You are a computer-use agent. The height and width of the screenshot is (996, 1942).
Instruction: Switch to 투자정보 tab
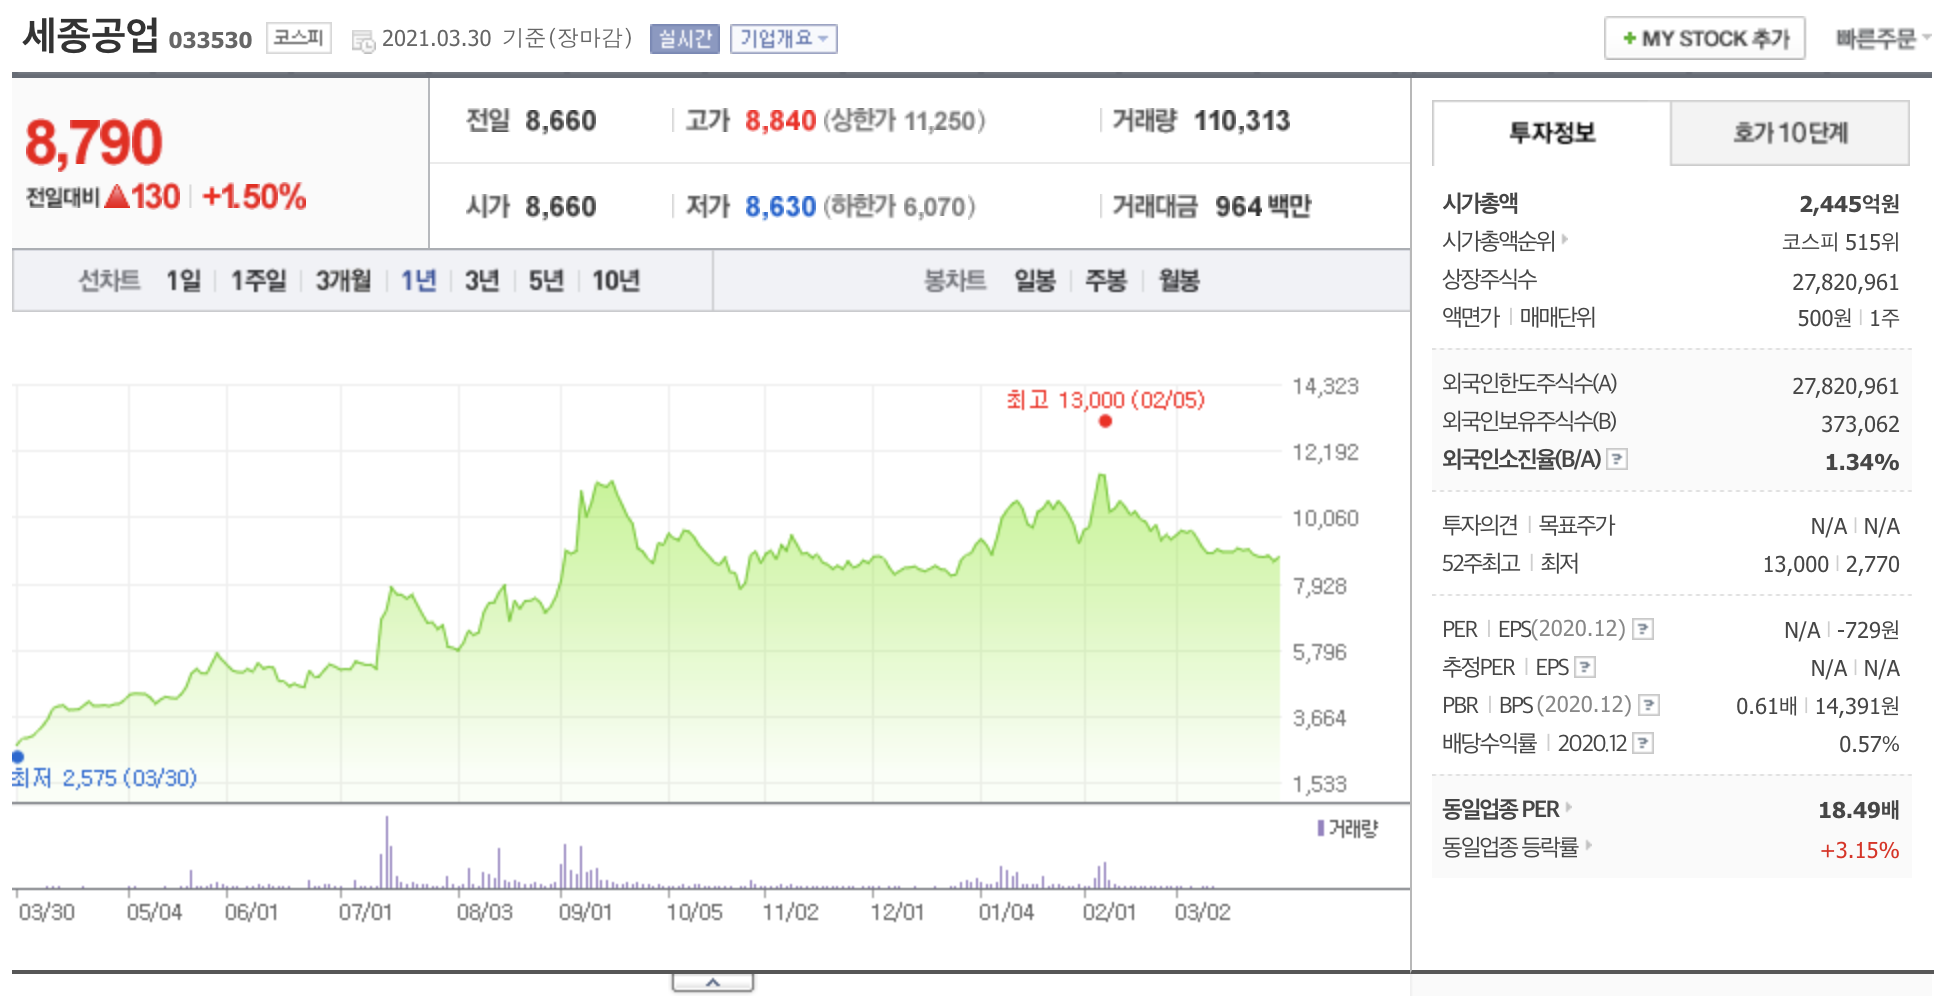[1552, 133]
